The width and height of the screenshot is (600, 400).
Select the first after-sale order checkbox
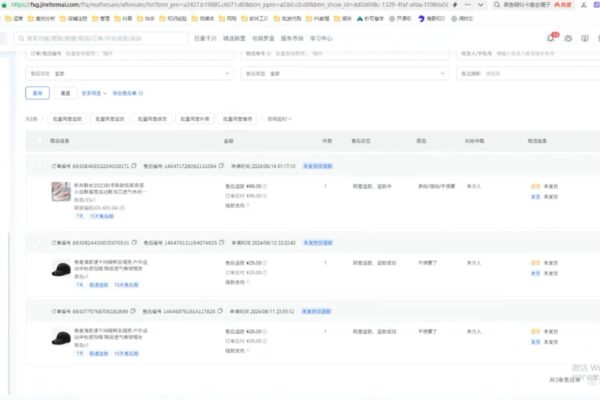point(39,166)
